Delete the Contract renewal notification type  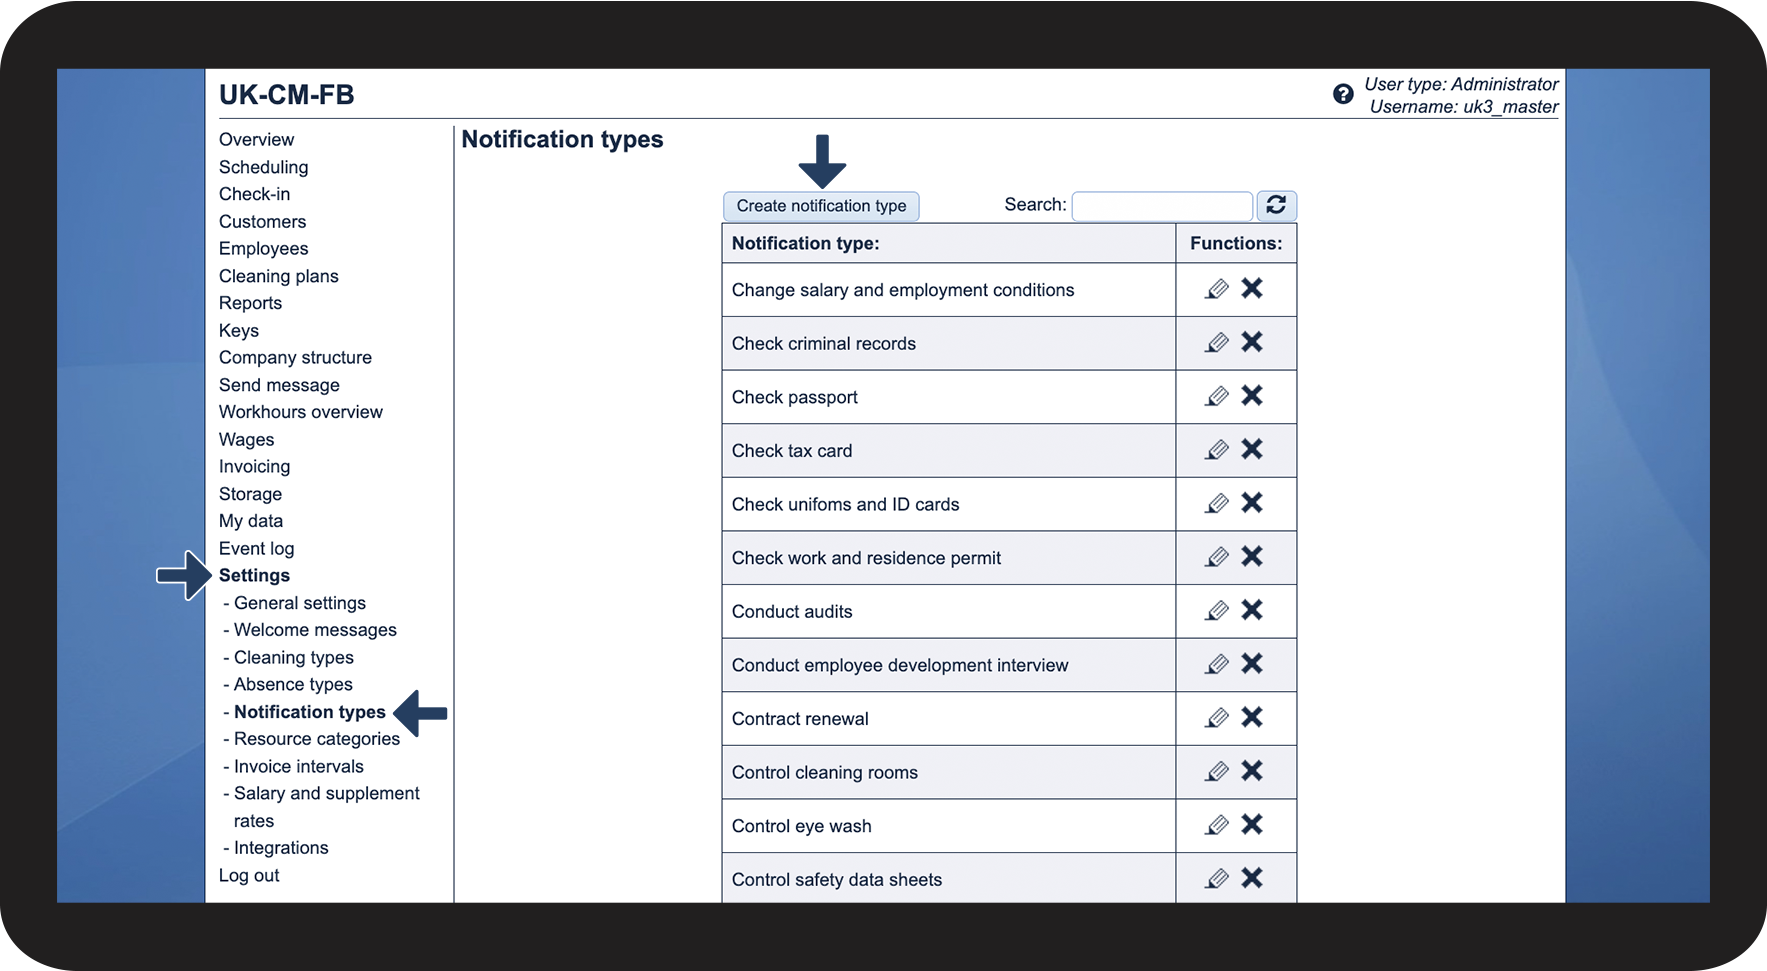pyautogui.click(x=1252, y=717)
